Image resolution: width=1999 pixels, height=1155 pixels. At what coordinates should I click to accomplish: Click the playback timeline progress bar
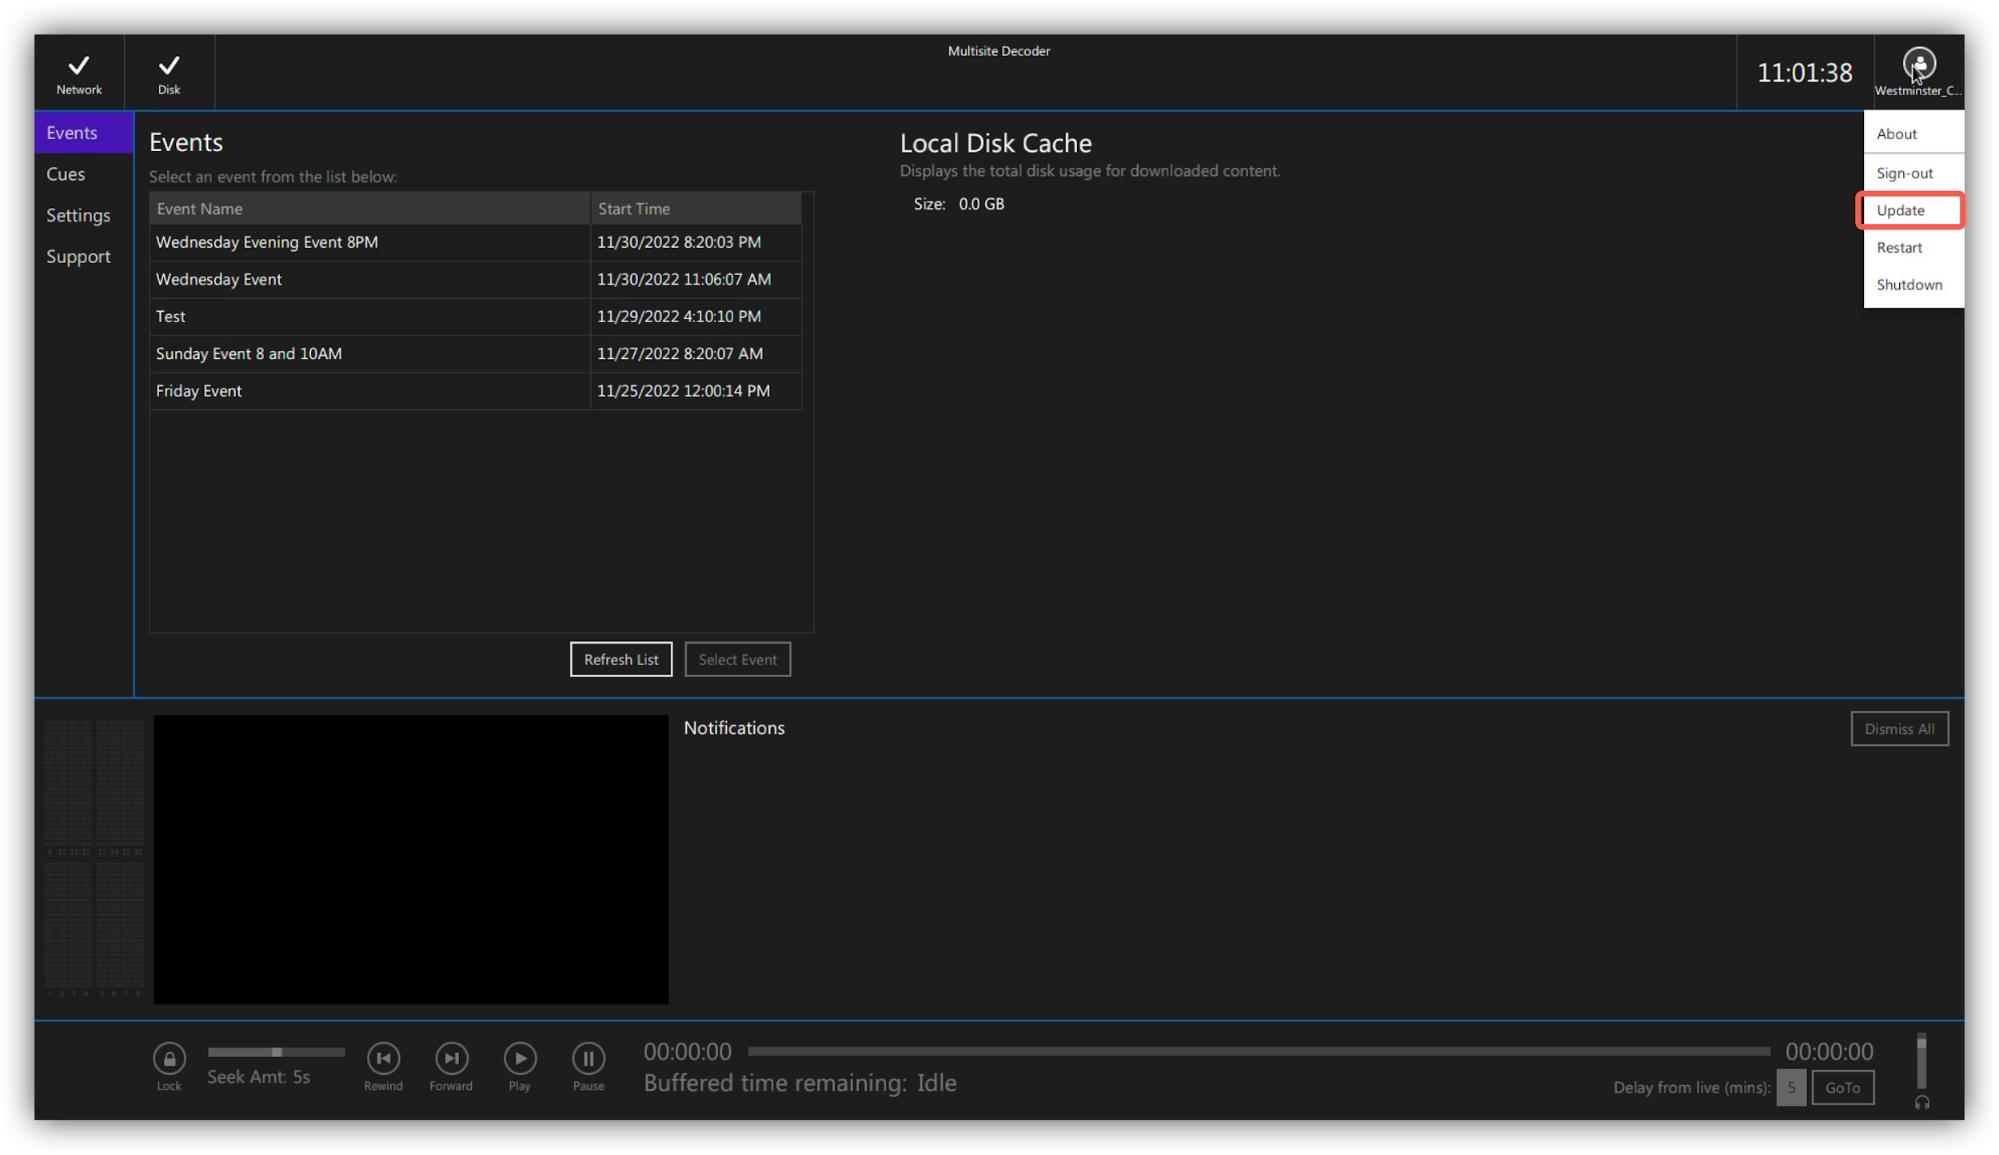(x=1257, y=1051)
